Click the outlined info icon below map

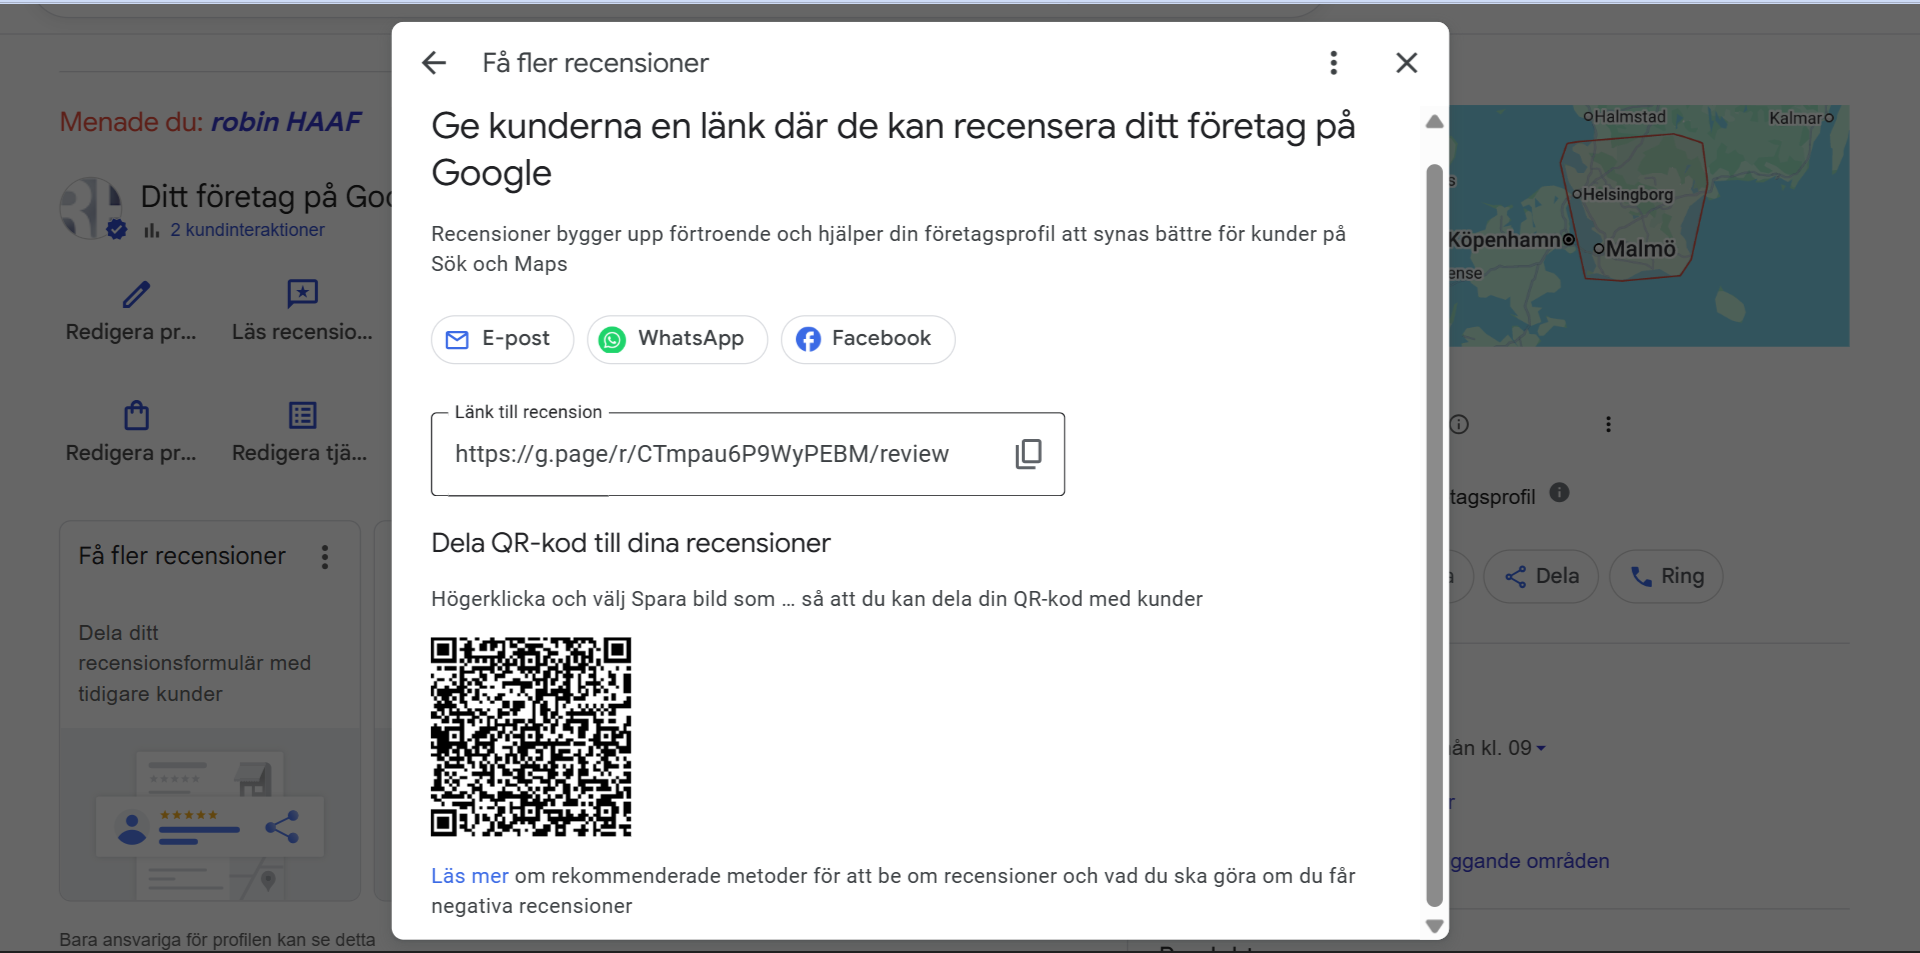click(x=1459, y=424)
